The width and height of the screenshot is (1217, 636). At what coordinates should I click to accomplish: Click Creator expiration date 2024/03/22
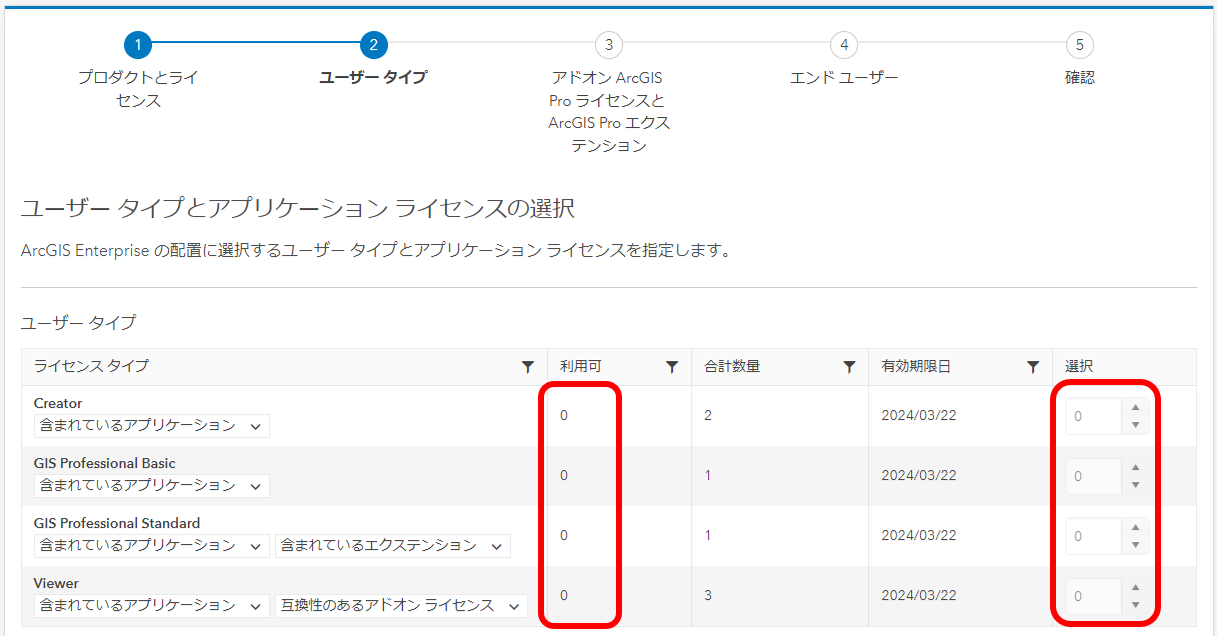[919, 416]
